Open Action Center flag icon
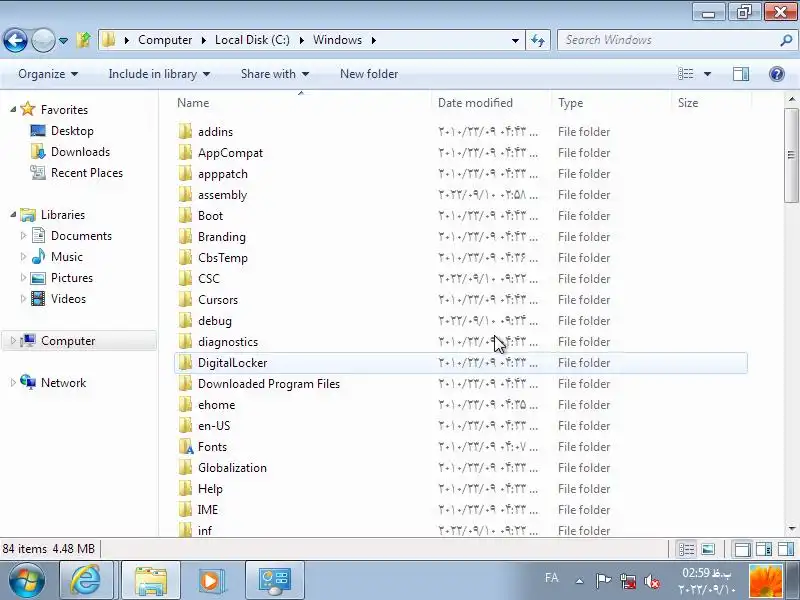The height and width of the screenshot is (600, 800). click(x=603, y=581)
